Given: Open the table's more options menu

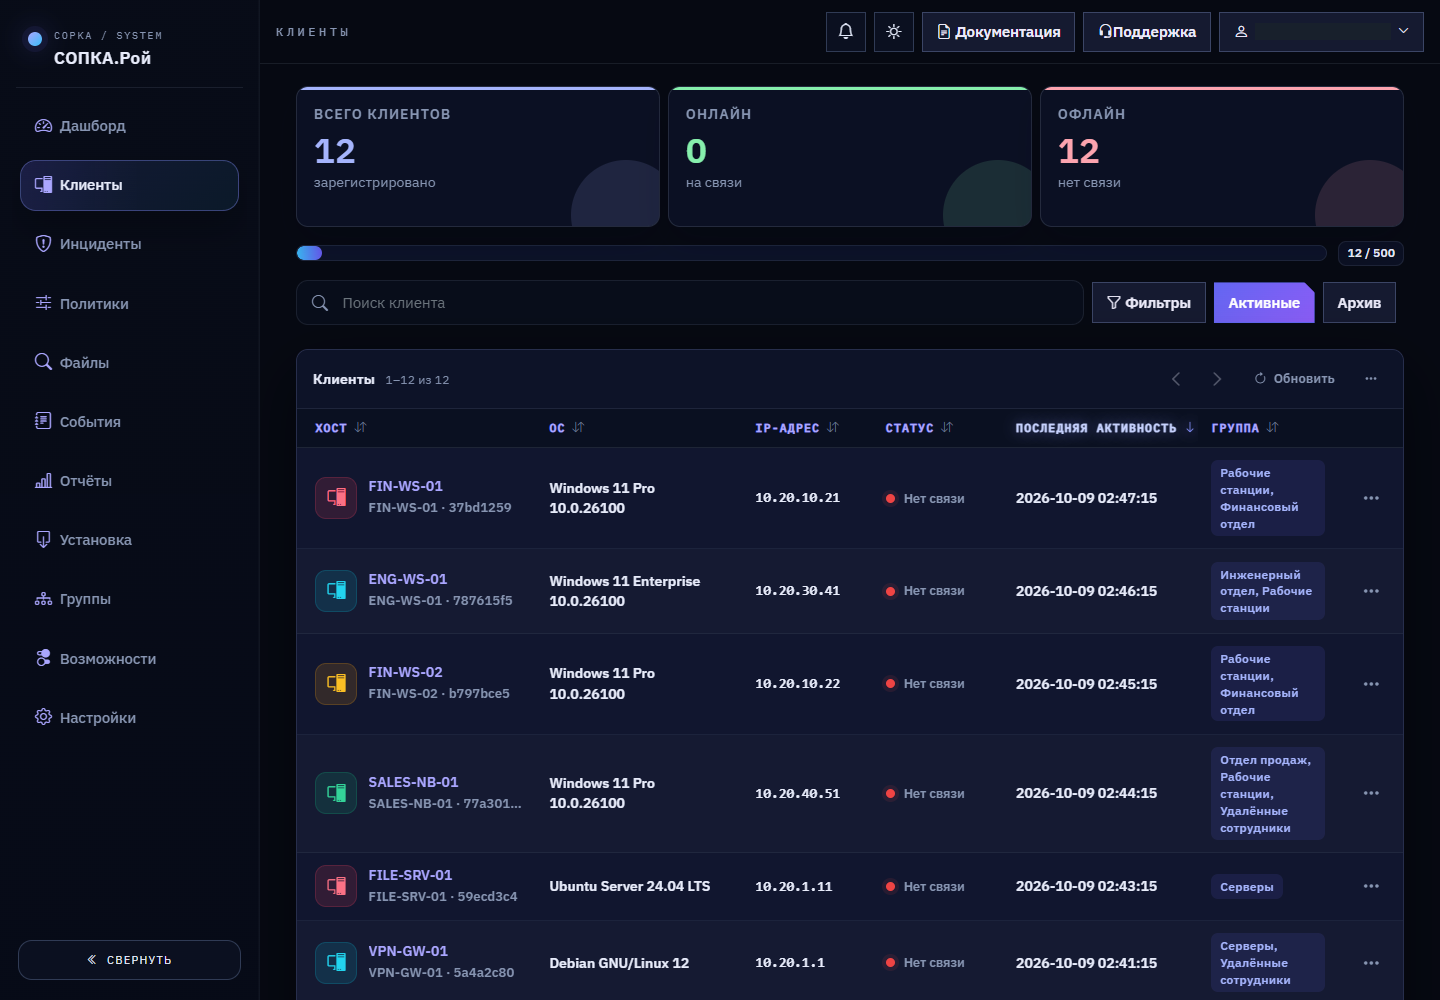Looking at the screenshot, I should tap(1371, 379).
